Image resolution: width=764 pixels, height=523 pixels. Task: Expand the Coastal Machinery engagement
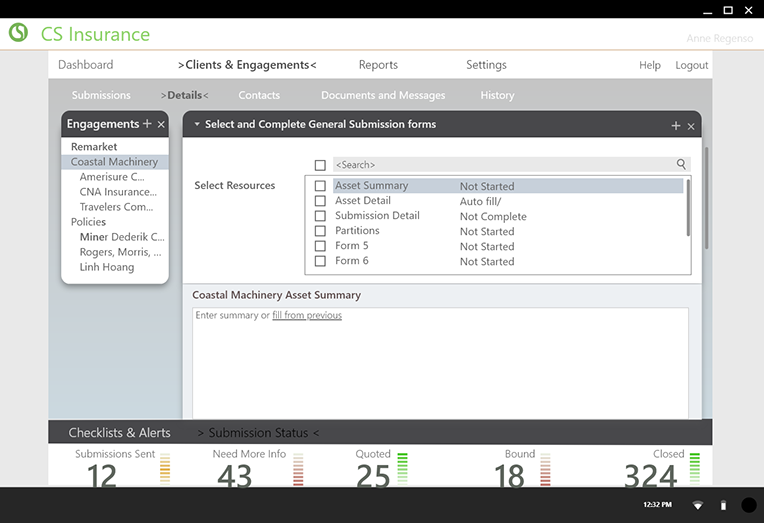tap(114, 162)
